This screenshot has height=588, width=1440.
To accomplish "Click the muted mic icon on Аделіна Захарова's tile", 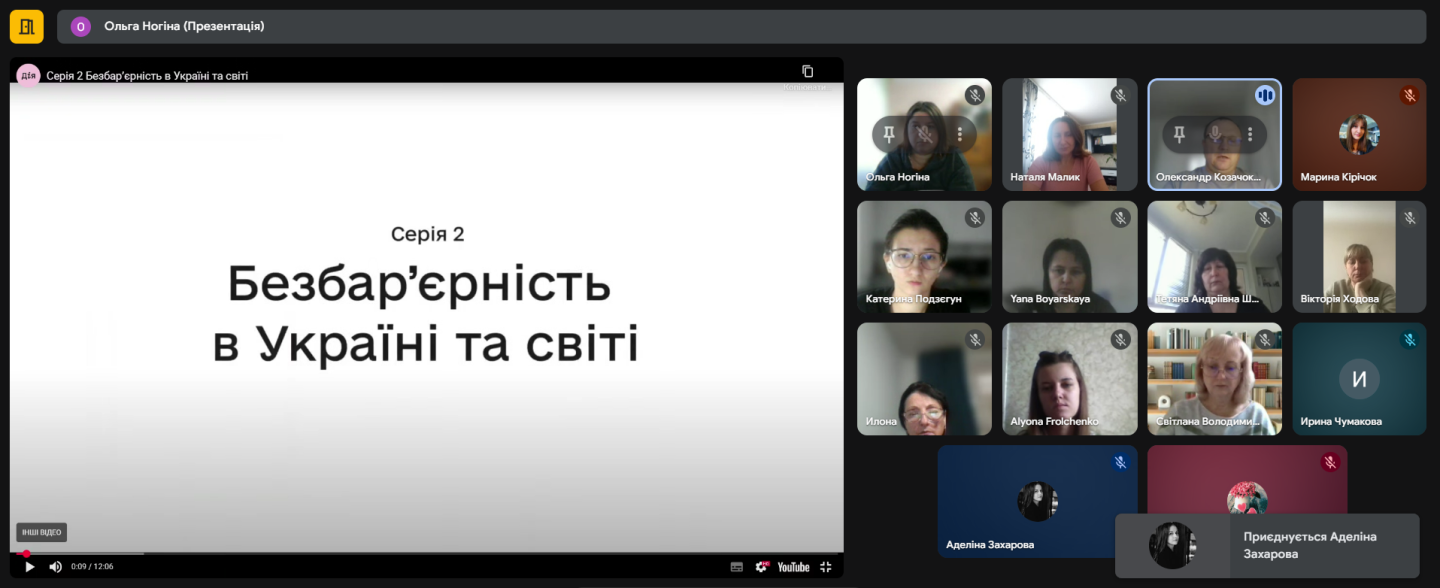I will [1120, 462].
